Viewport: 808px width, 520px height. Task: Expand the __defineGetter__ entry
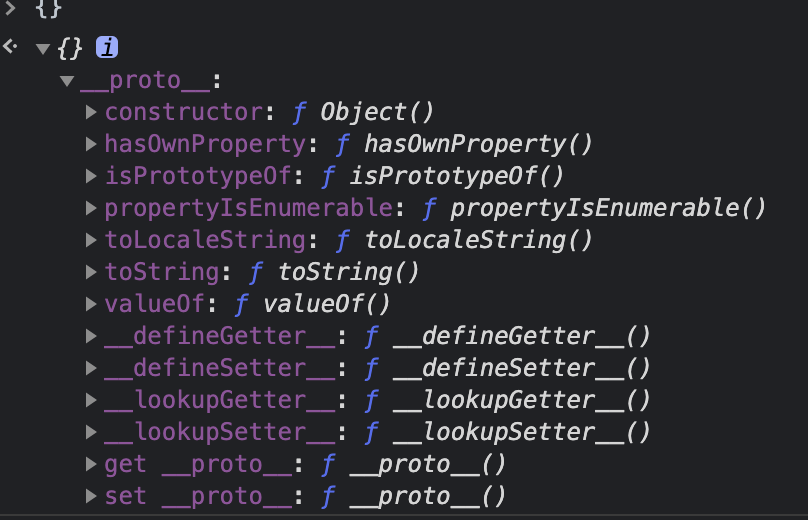91,336
